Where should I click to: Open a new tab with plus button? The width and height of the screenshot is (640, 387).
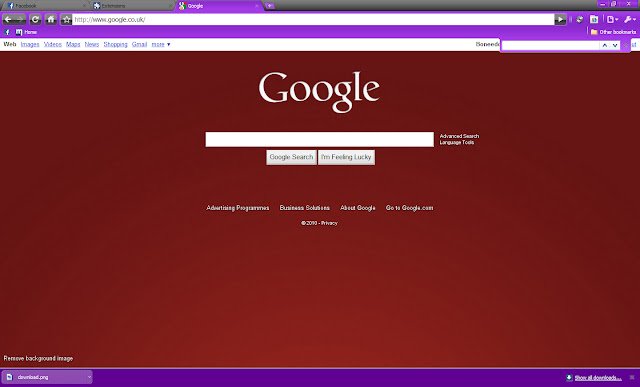pos(270,6)
